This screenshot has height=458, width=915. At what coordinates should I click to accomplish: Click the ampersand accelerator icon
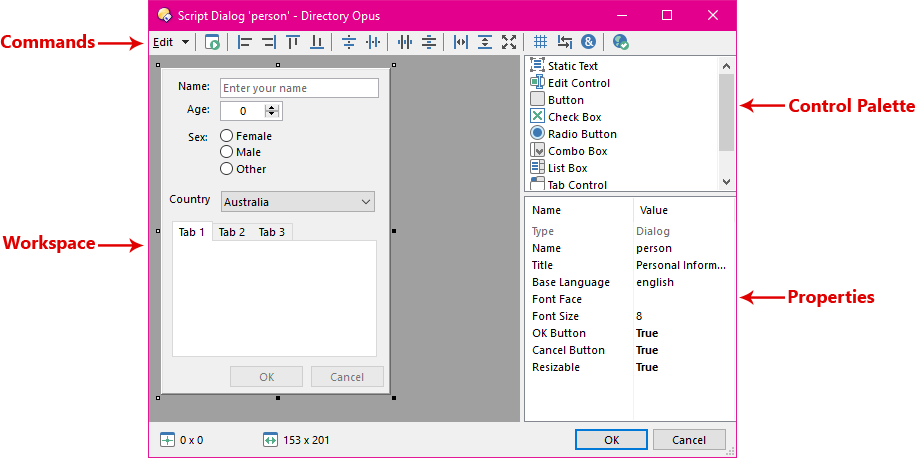point(588,42)
